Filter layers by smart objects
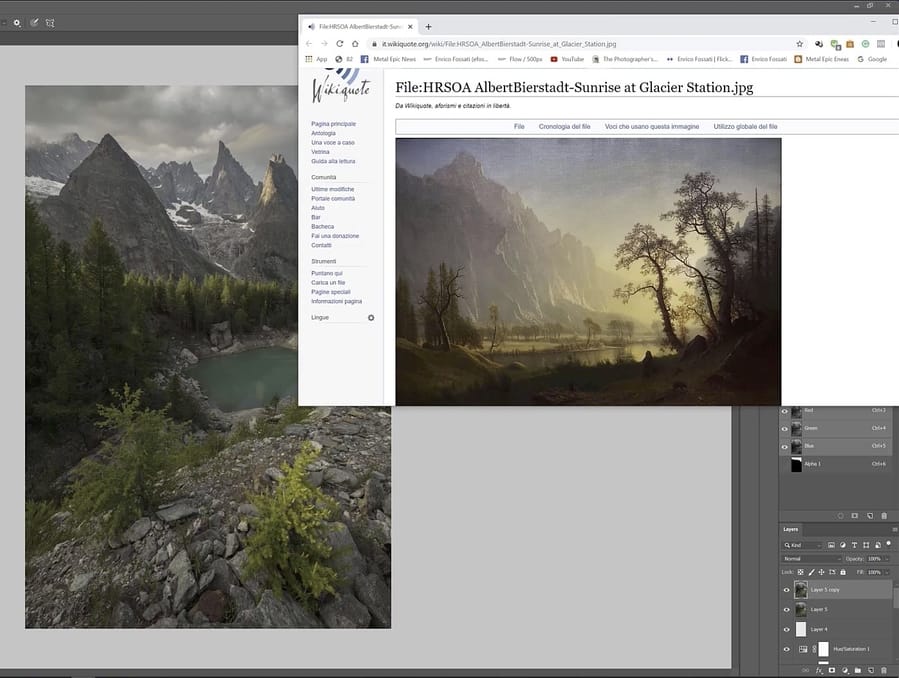This screenshot has width=899, height=678. click(x=878, y=545)
